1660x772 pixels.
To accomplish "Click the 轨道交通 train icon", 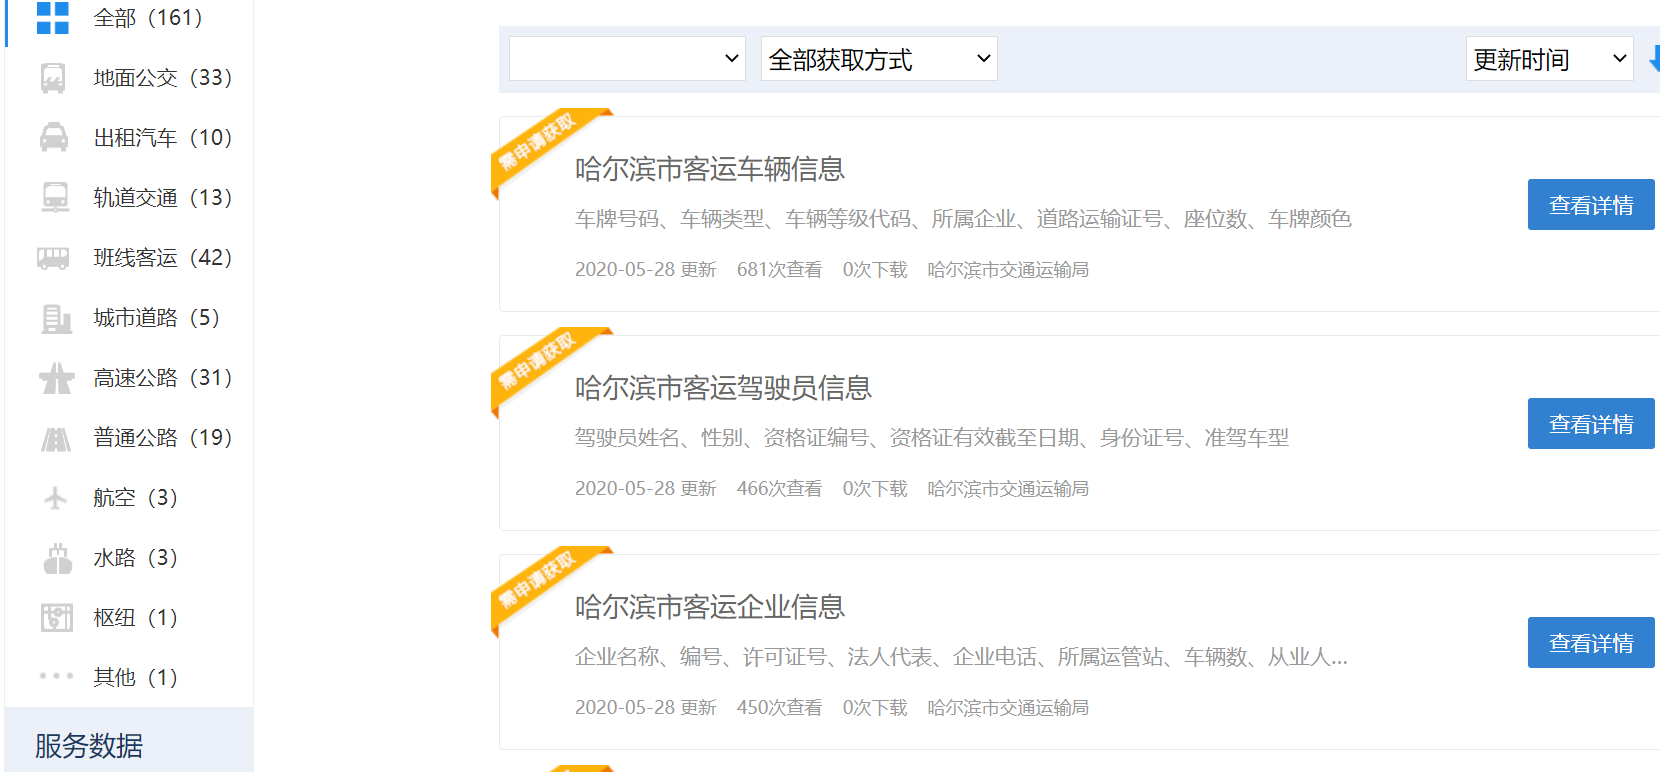I will [x=55, y=197].
